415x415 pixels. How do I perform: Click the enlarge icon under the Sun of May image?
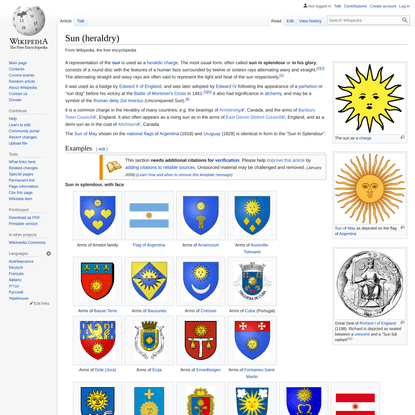pos(402,227)
